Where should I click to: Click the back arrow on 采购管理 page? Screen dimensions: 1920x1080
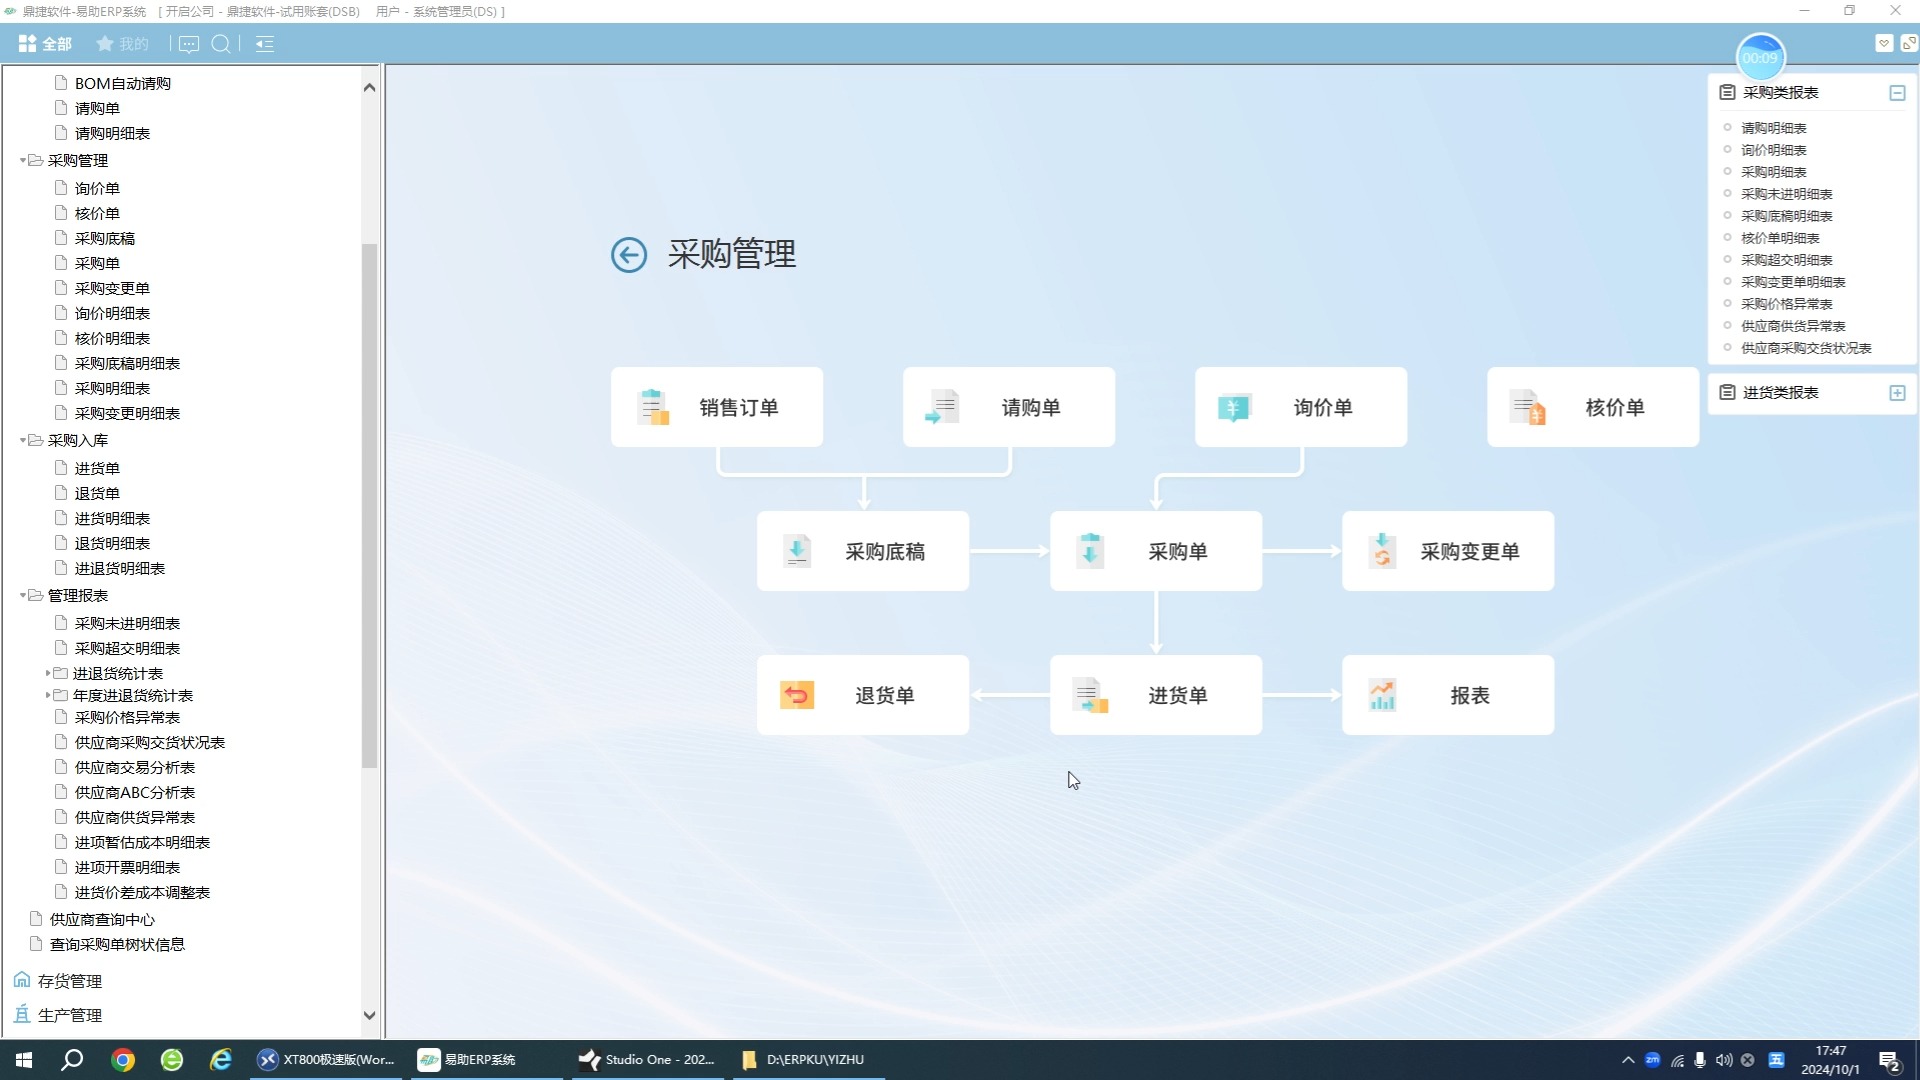click(628, 255)
